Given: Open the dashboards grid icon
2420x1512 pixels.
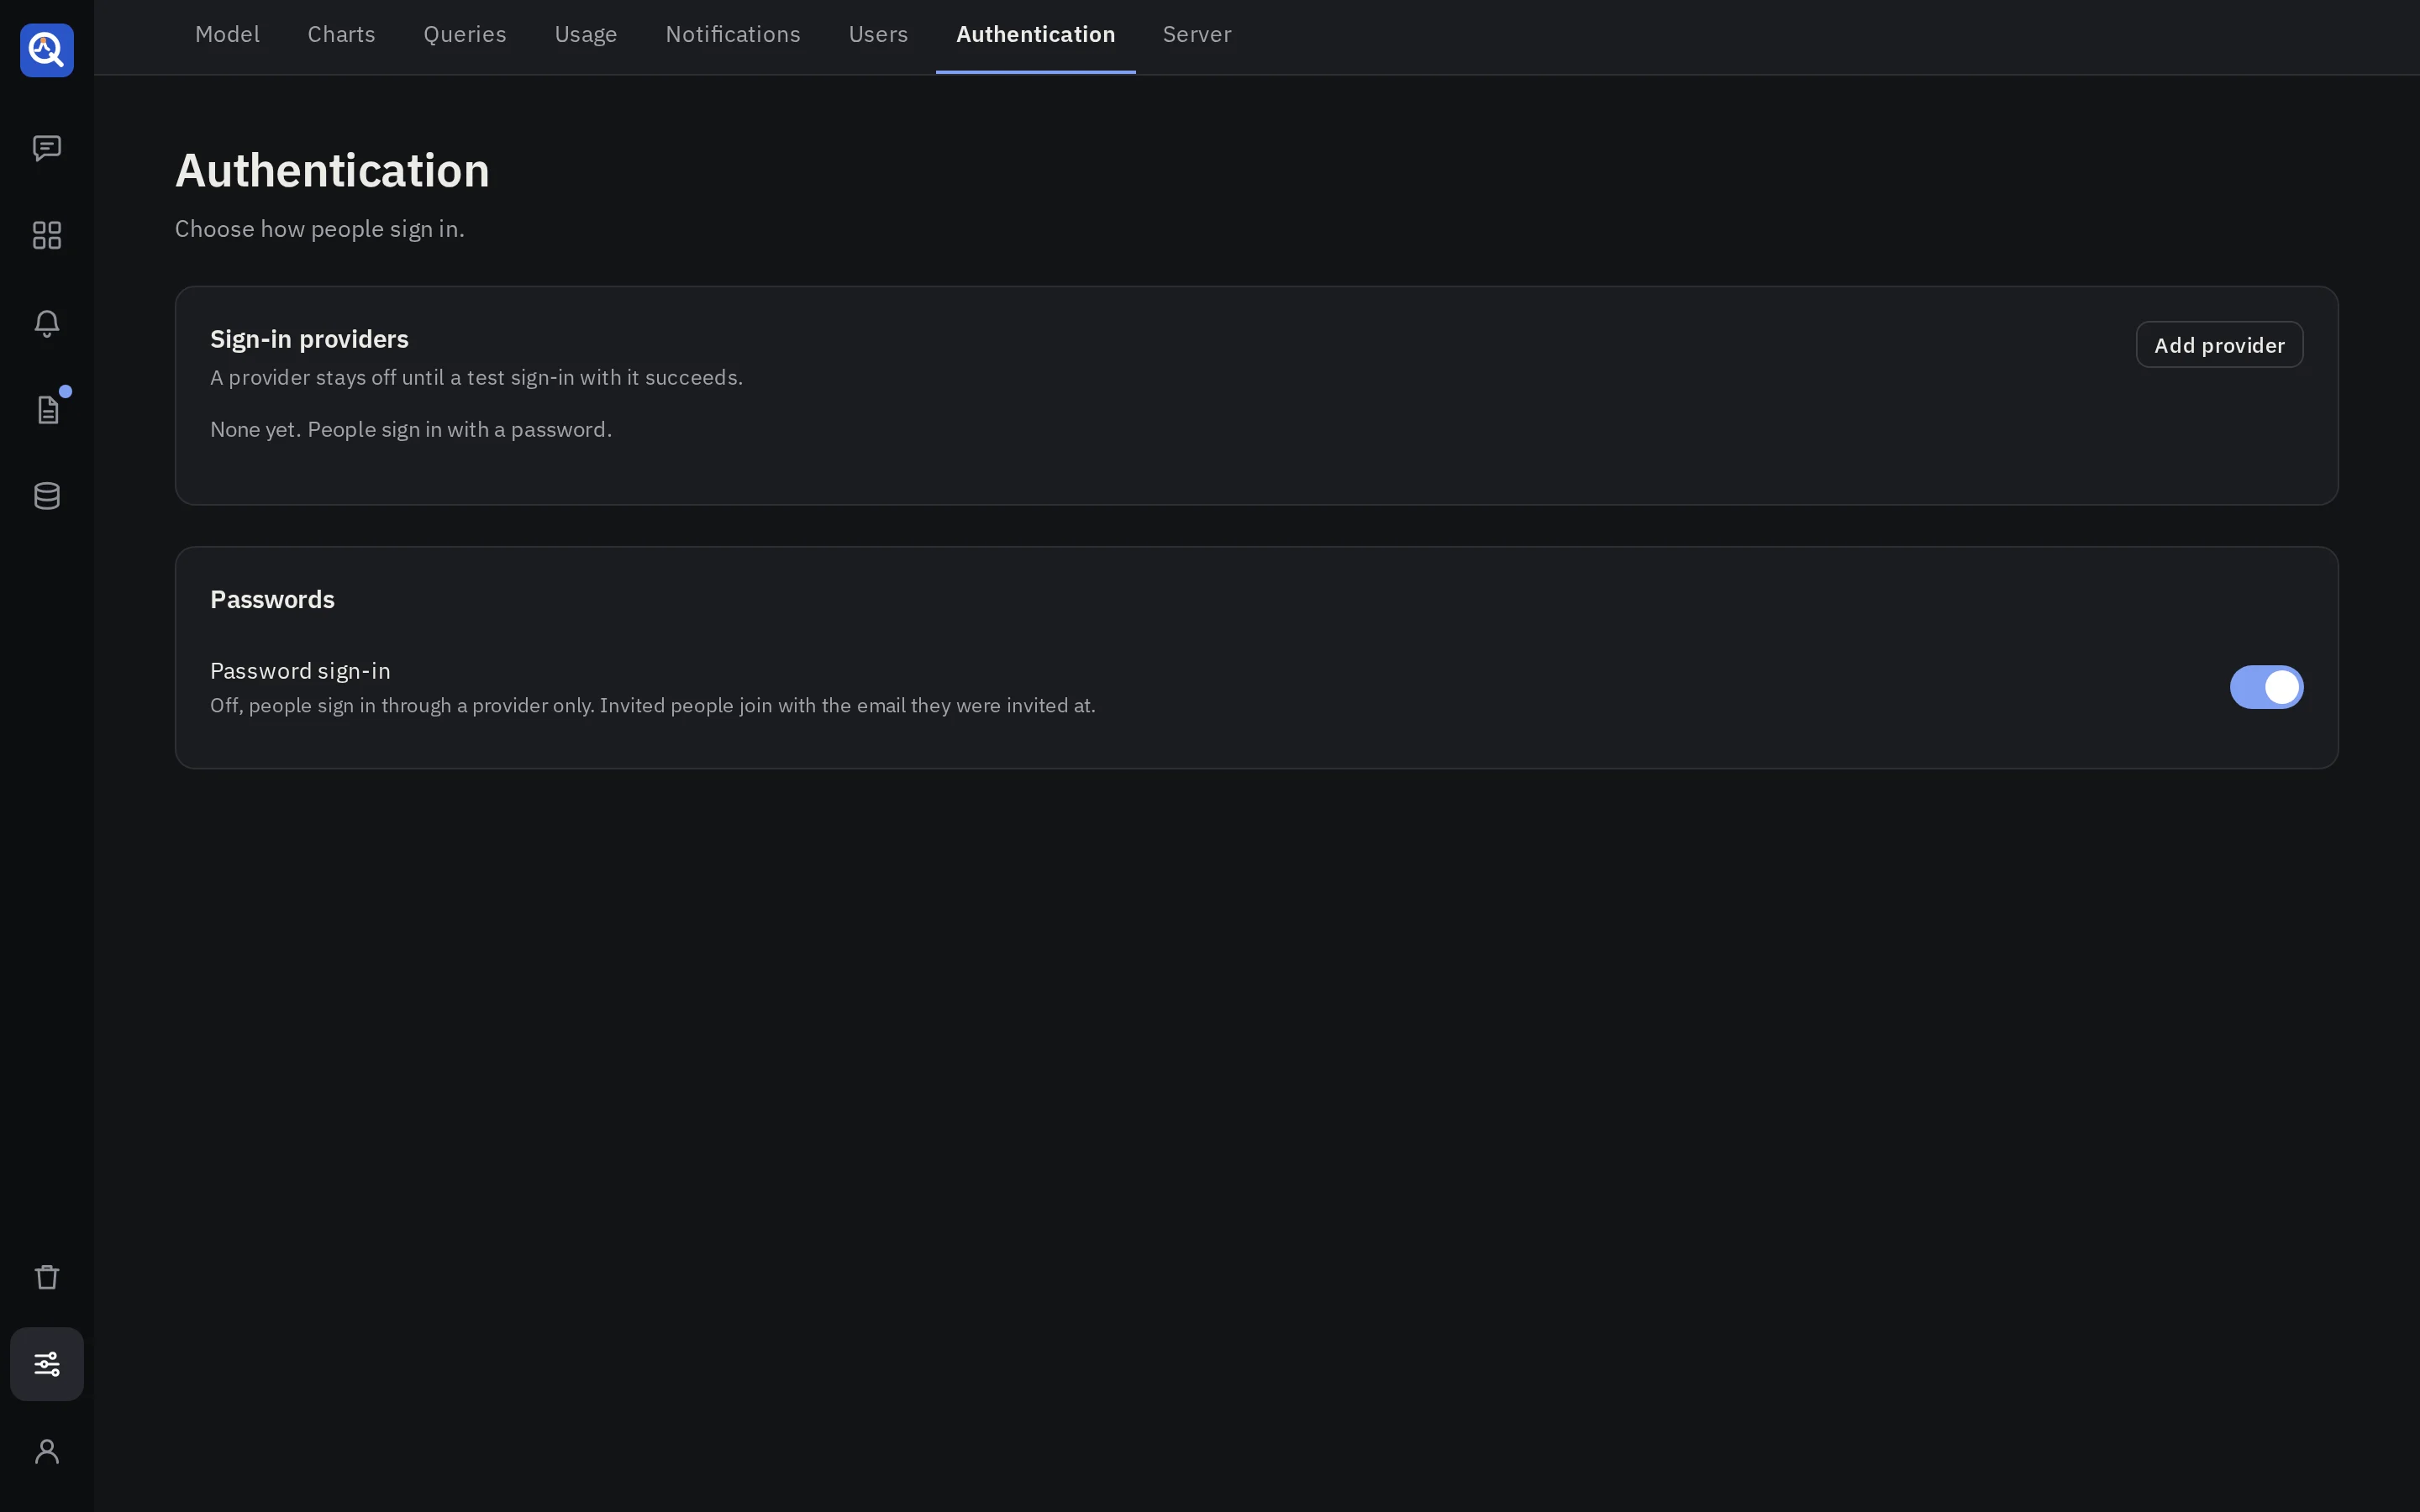Looking at the screenshot, I should pyautogui.click(x=47, y=235).
